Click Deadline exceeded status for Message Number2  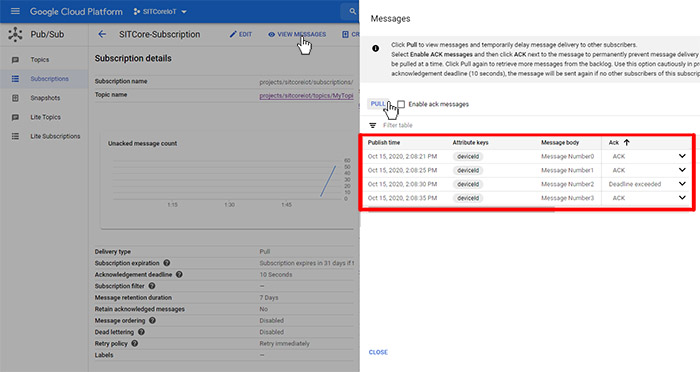click(634, 184)
